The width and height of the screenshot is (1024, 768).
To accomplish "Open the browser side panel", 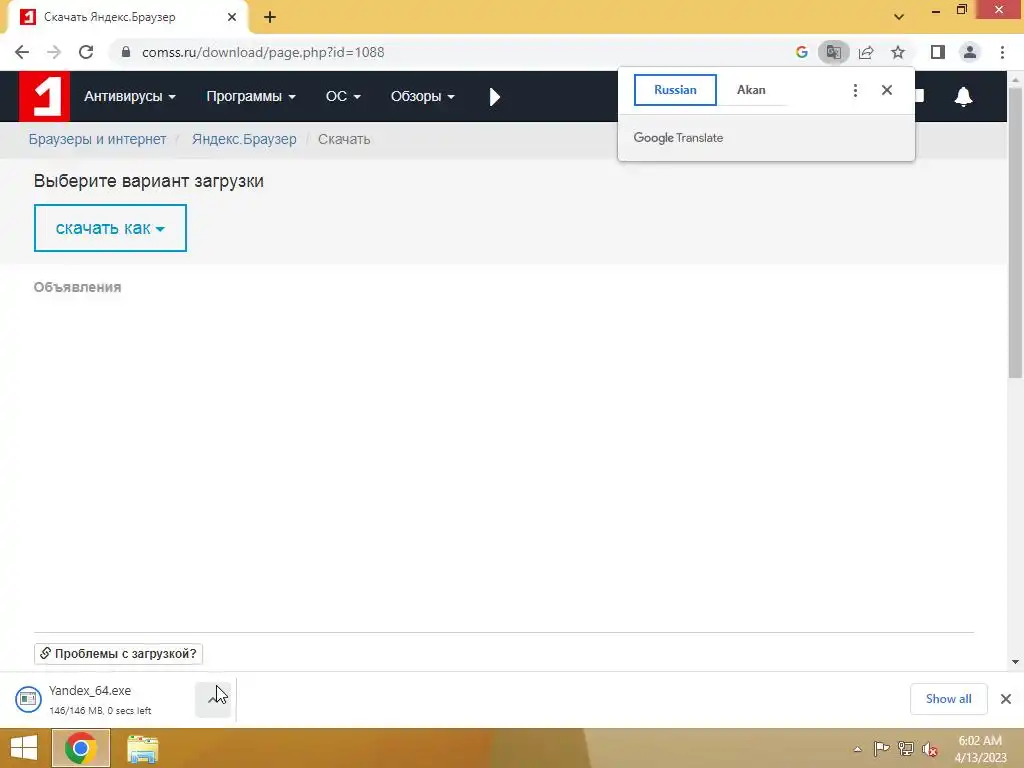I will [938, 52].
